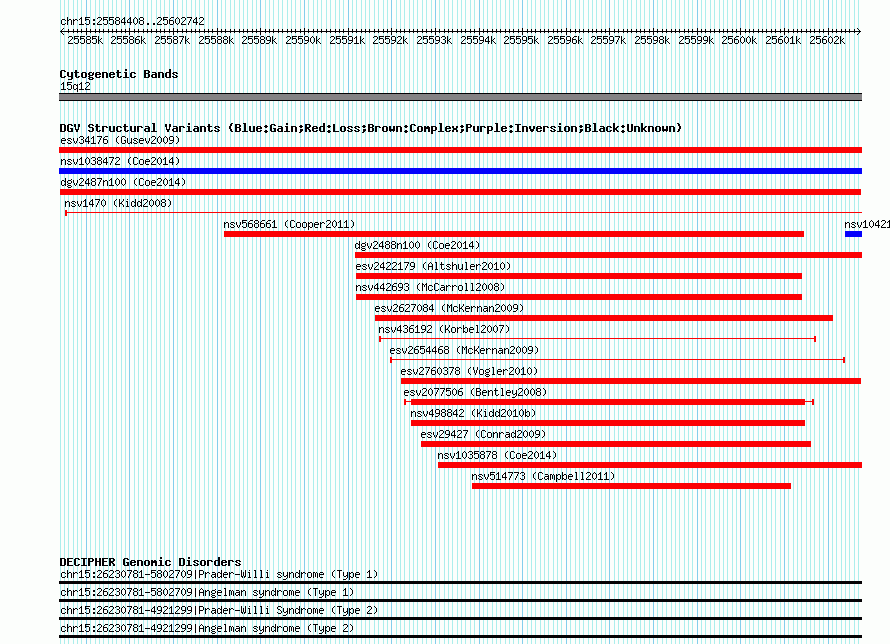Click the DGV Structural Variants track title

(371, 128)
